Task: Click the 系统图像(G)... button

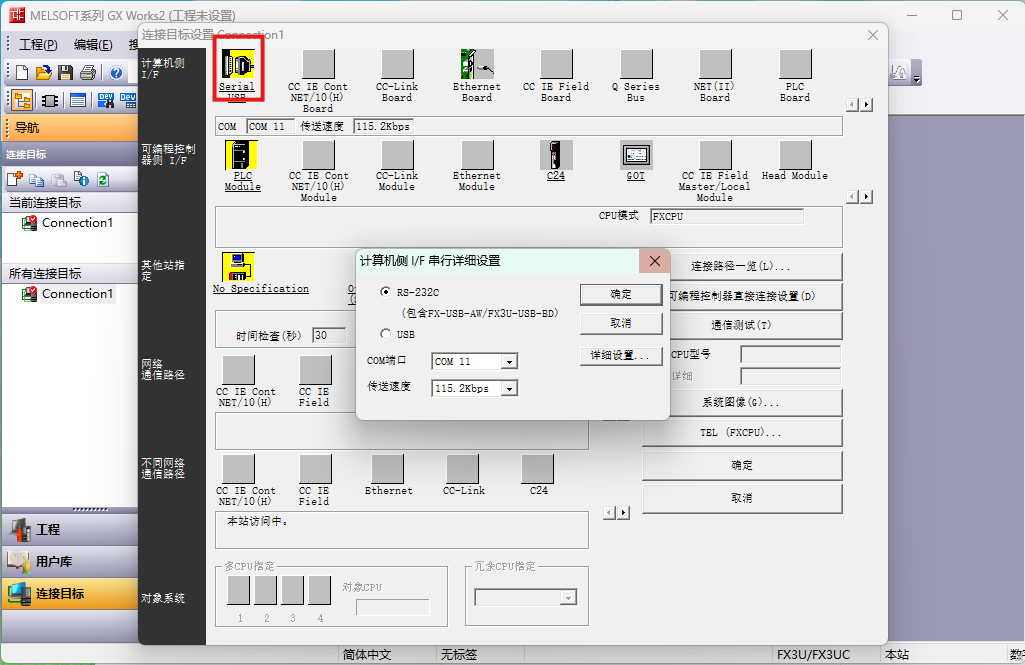Action: coord(742,402)
